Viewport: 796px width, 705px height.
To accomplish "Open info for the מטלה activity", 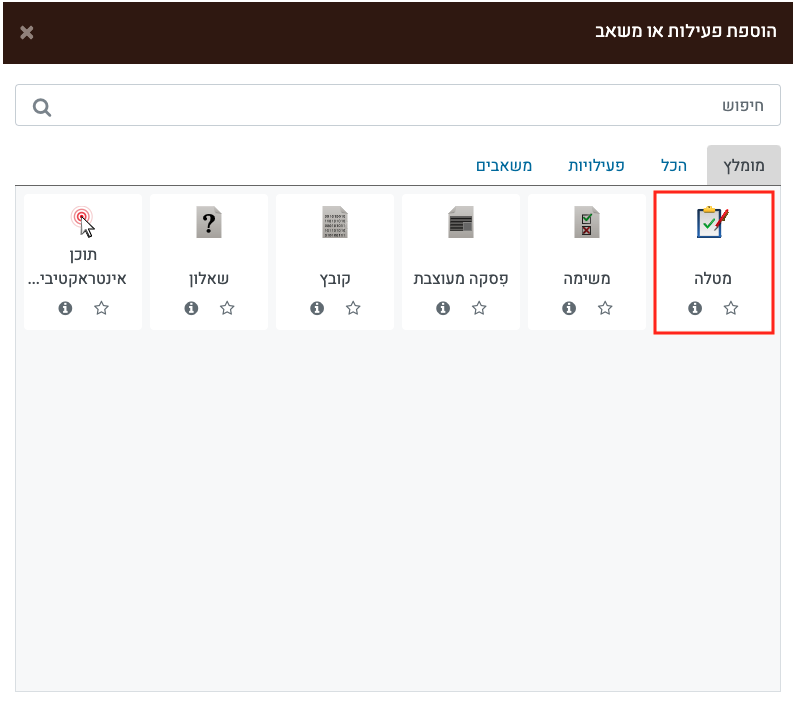I will 695,309.
